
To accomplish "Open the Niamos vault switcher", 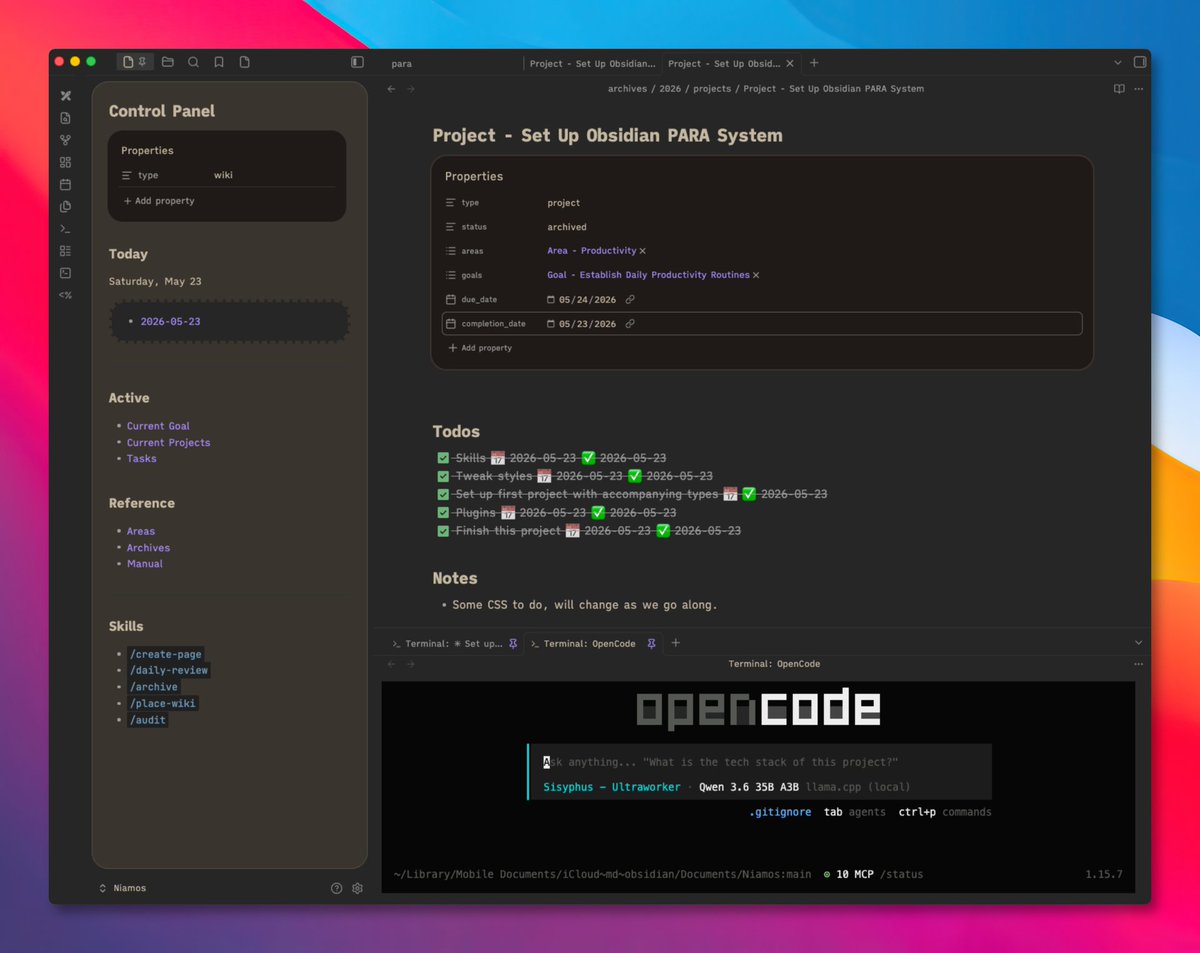I will pos(122,888).
